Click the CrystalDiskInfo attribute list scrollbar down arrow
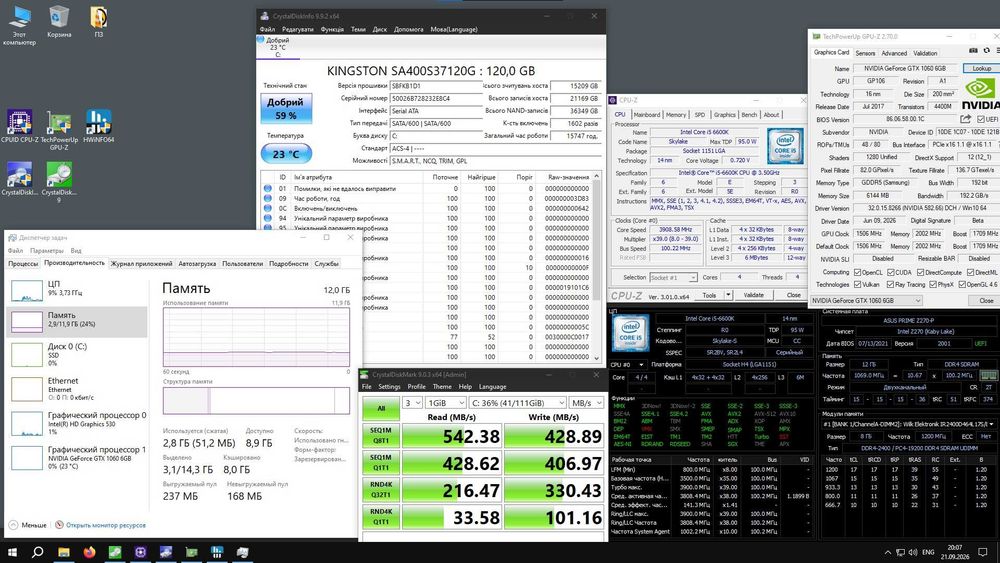This screenshot has width=1000, height=563. tap(597, 358)
